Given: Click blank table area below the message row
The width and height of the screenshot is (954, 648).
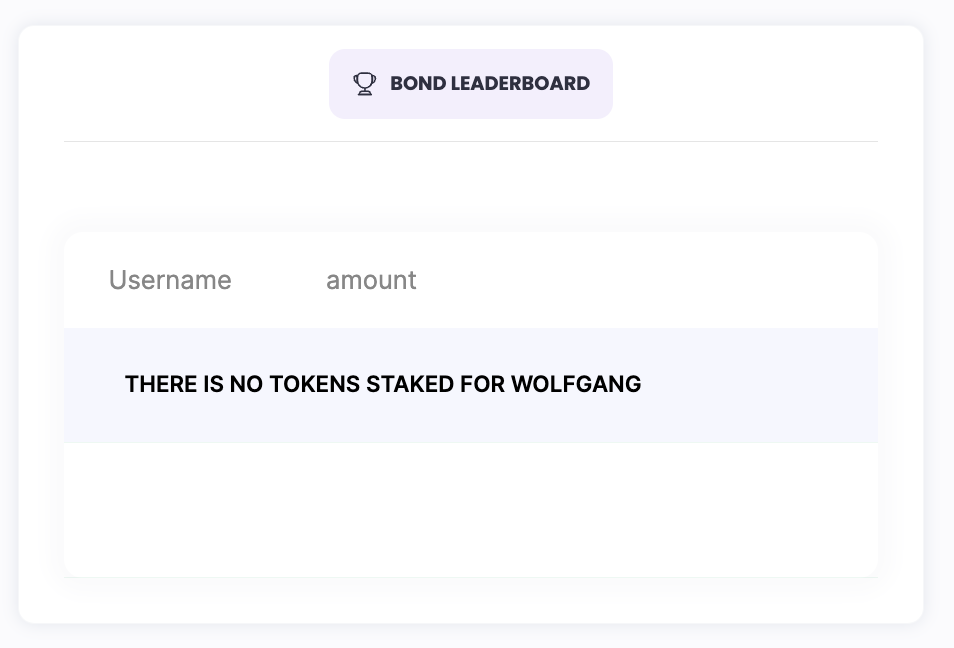Looking at the screenshot, I should 470,510.
